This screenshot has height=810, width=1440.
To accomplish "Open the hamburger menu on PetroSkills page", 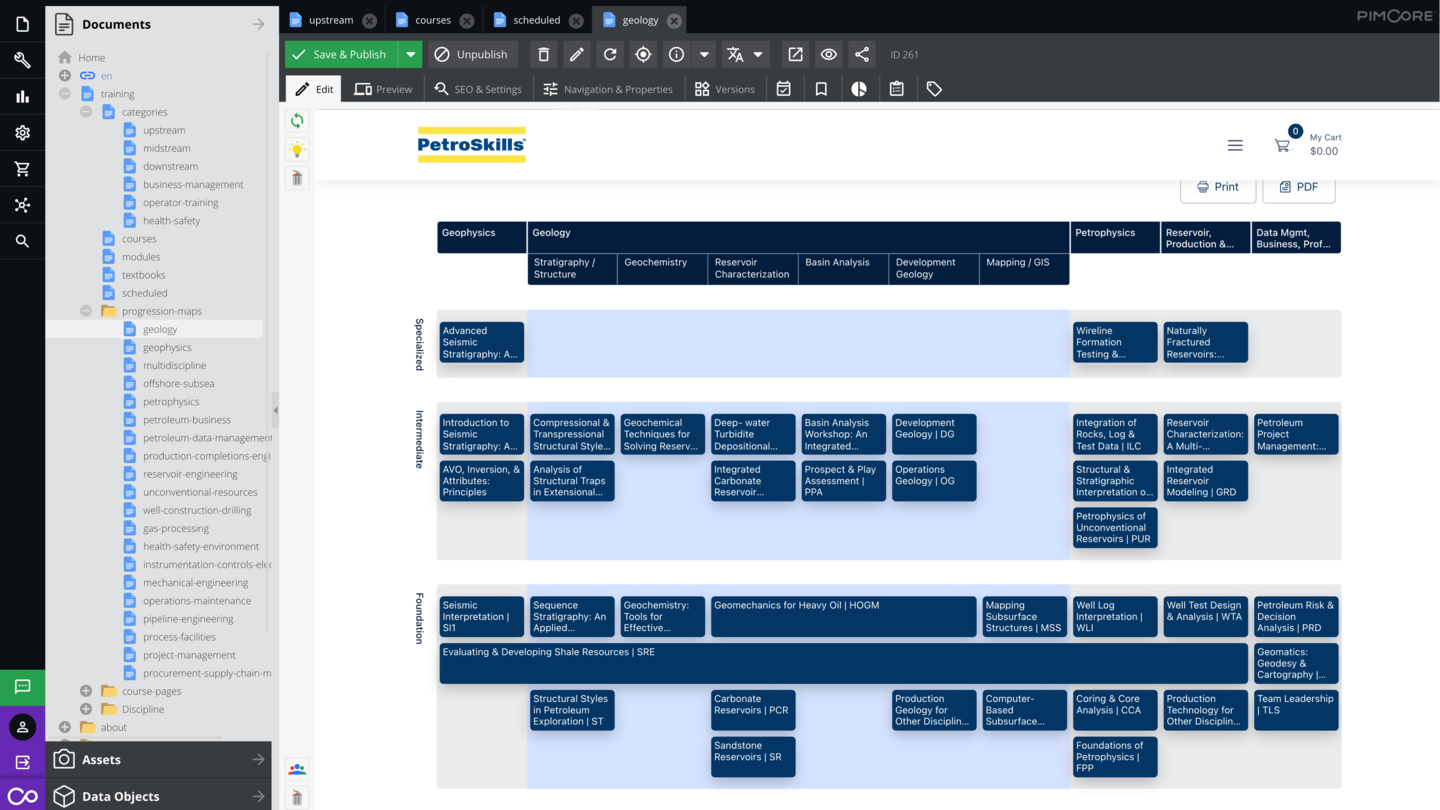I will (x=1235, y=145).
